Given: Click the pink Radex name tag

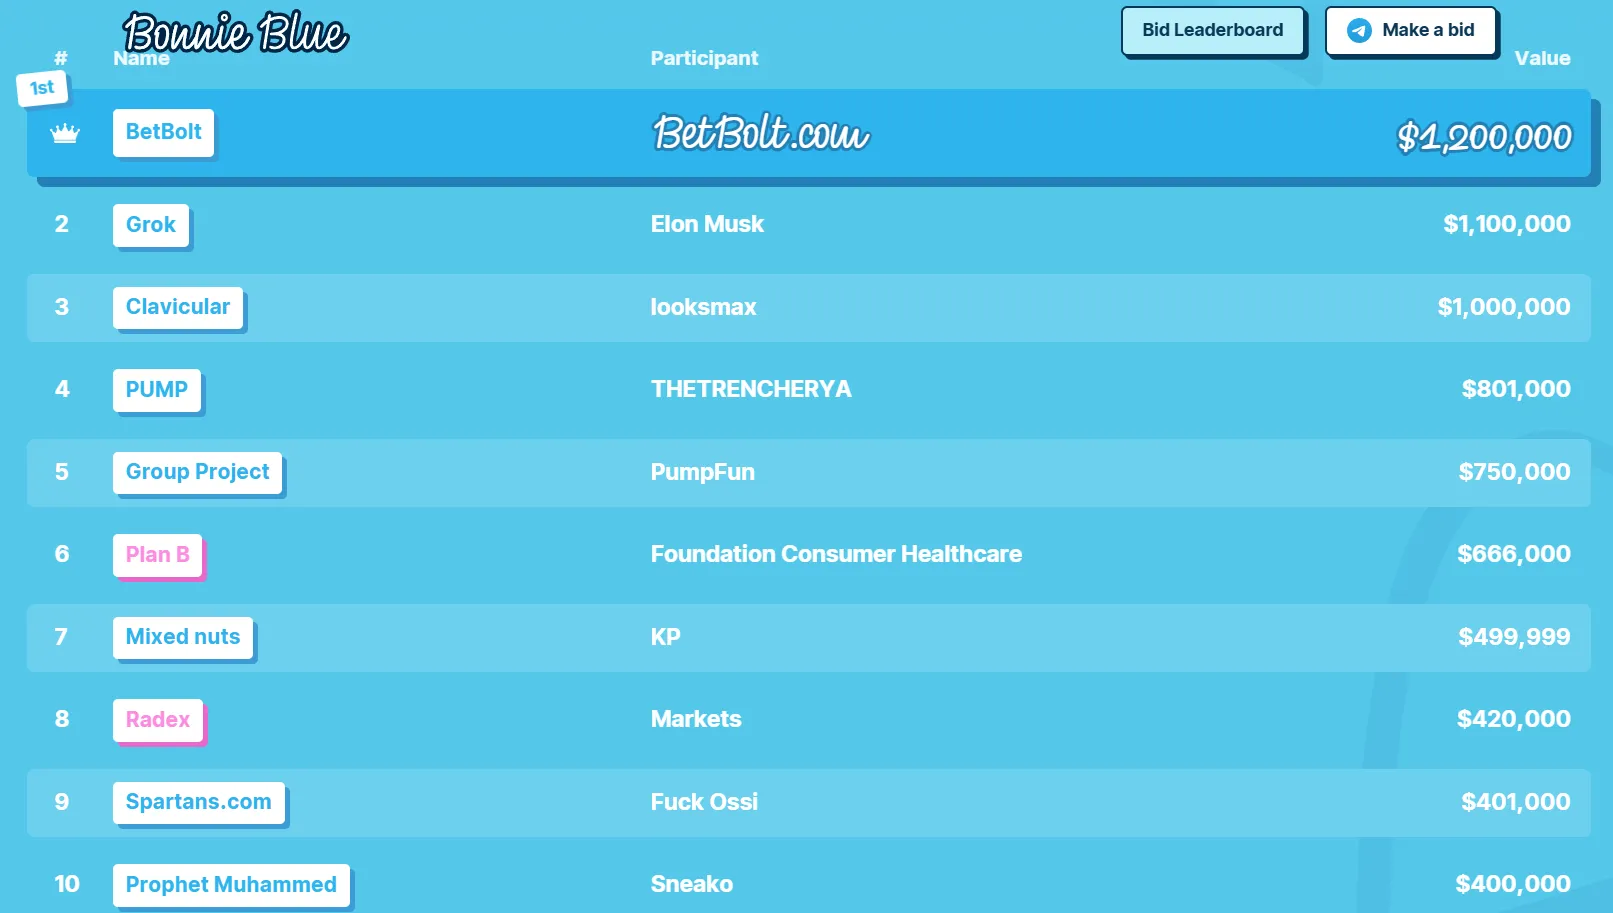Looking at the screenshot, I should 158,720.
